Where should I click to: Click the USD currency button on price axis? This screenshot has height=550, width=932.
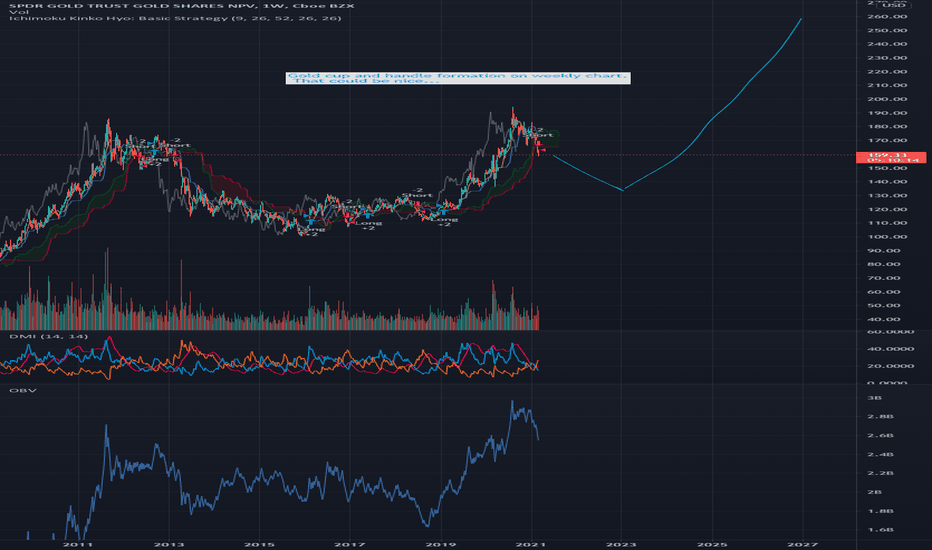tap(893, 5)
